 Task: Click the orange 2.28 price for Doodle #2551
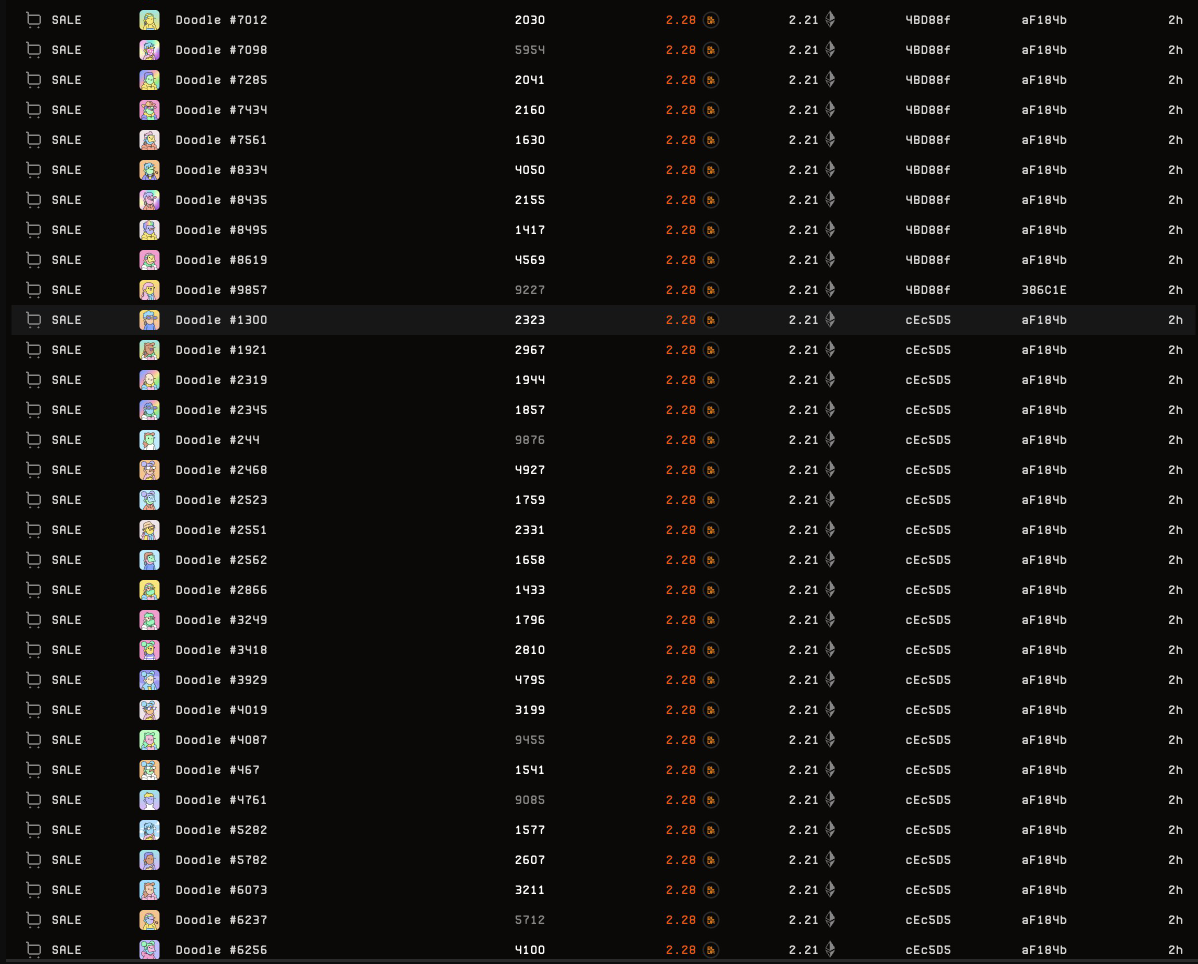tap(681, 530)
